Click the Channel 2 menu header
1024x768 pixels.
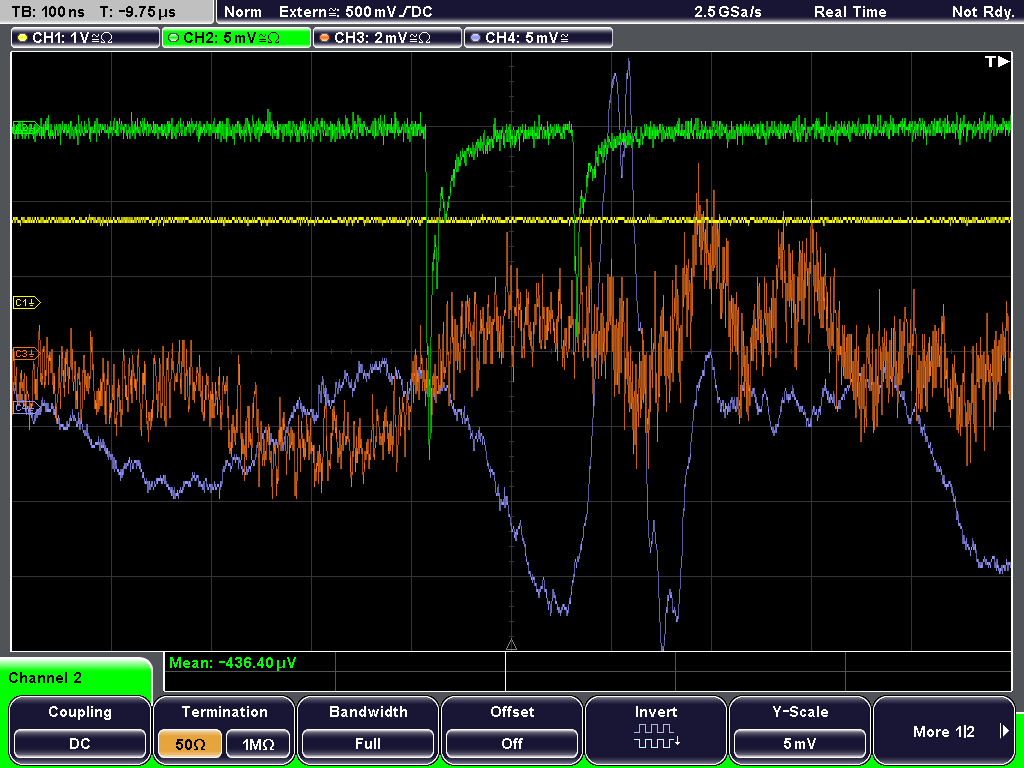[x=76, y=677]
